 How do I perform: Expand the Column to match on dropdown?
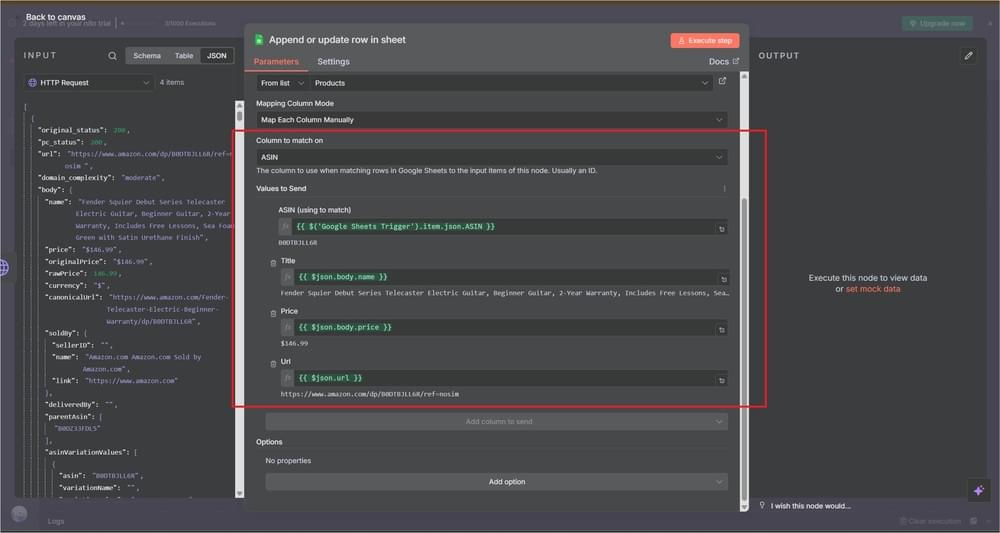pyautogui.click(x=491, y=158)
